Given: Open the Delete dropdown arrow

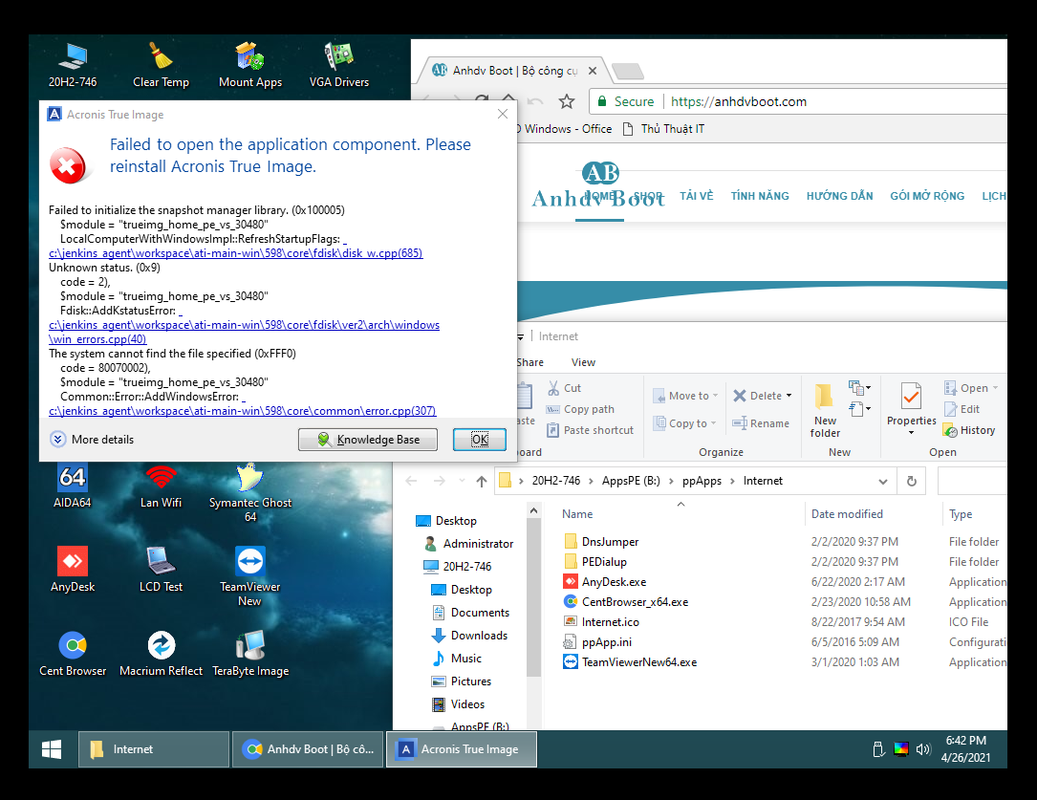Looking at the screenshot, I should [789, 395].
